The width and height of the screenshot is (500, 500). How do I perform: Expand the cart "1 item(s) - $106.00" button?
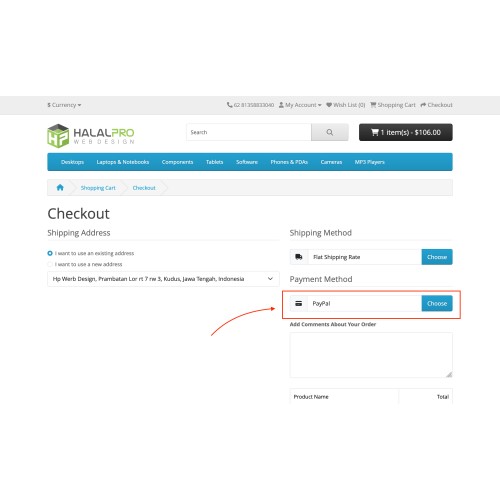pos(406,132)
